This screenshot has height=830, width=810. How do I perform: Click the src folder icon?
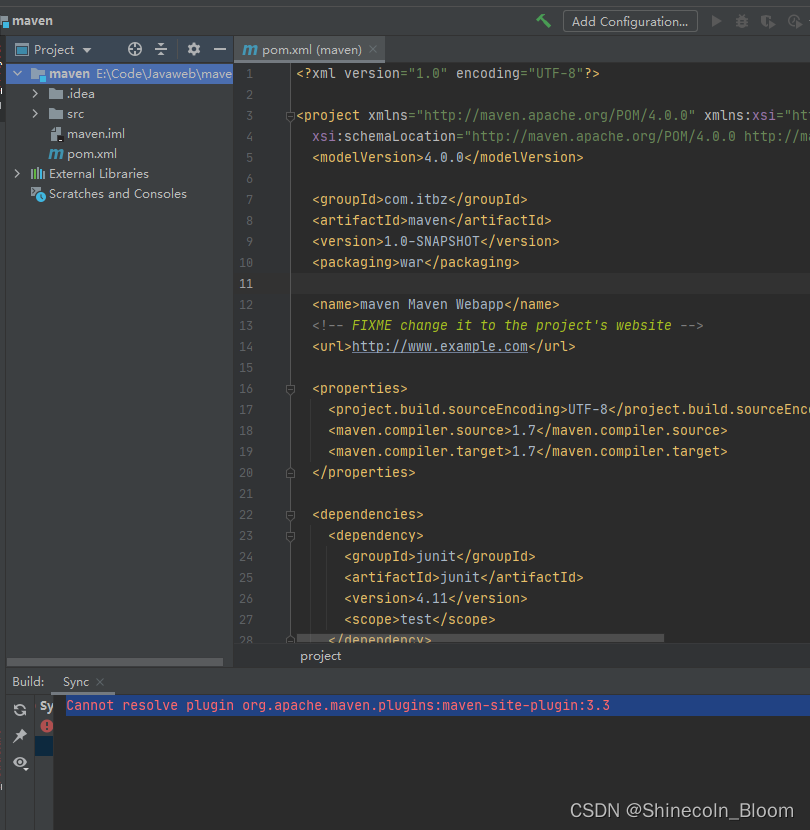click(56, 114)
